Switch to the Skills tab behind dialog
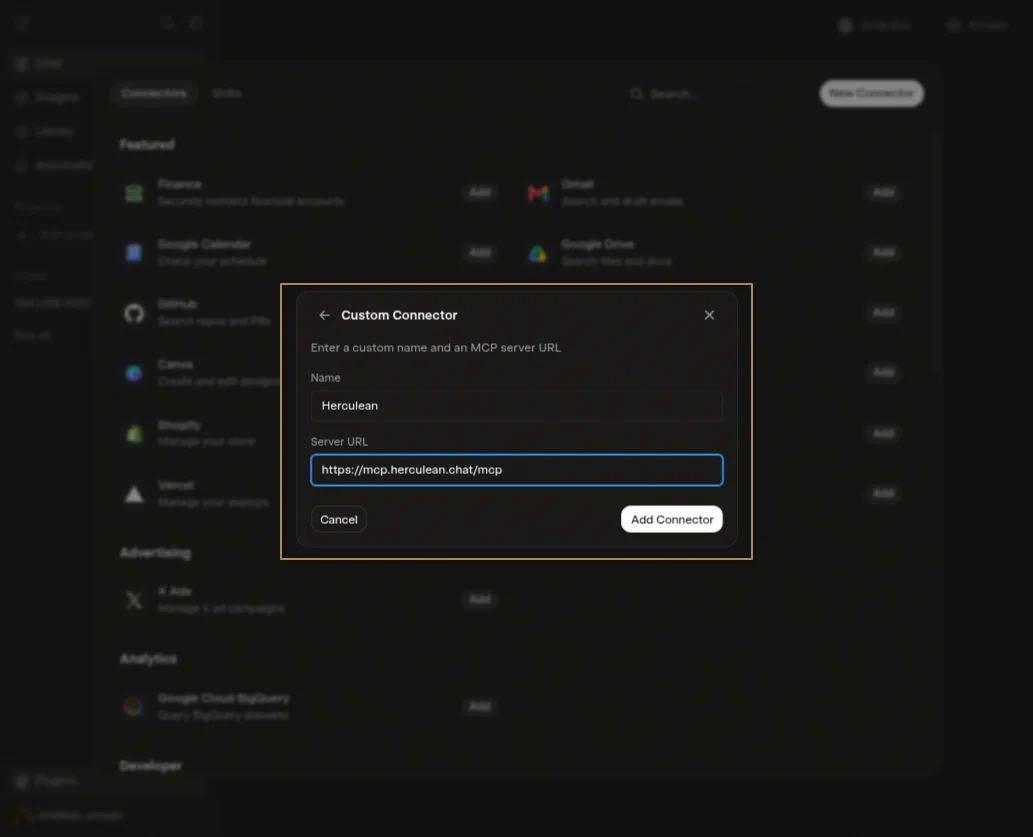The height and width of the screenshot is (837, 1033). [227, 94]
